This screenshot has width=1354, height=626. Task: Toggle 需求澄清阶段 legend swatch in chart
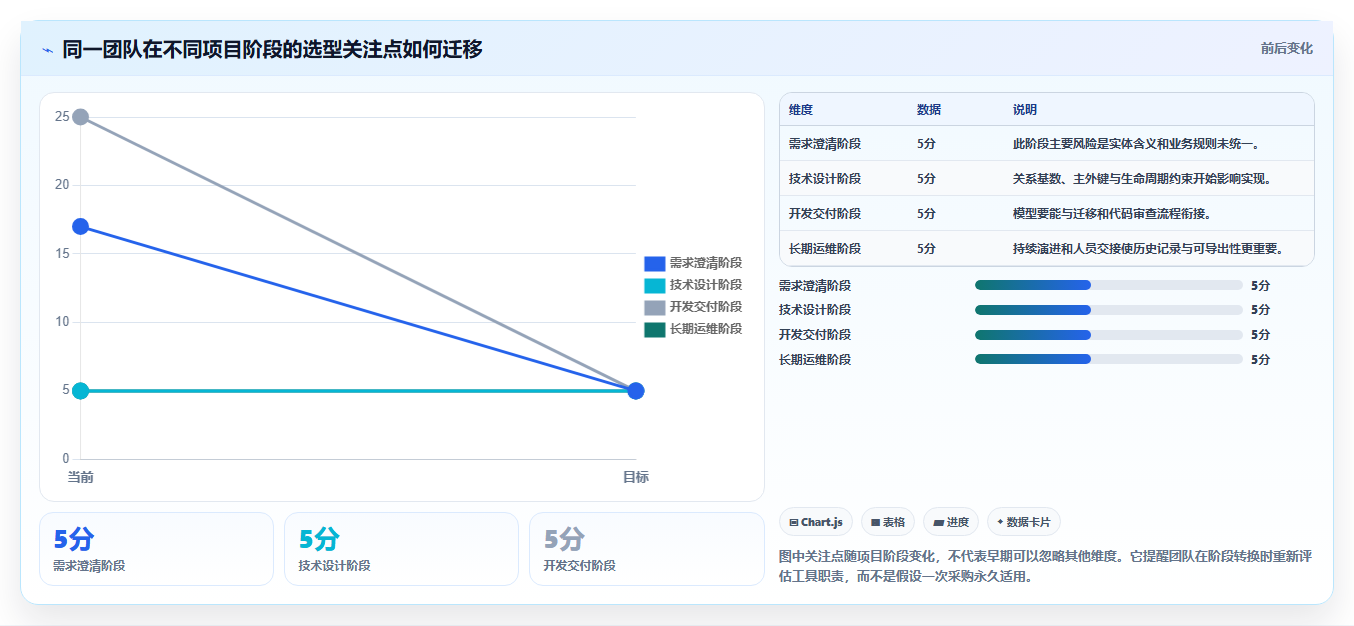click(655, 263)
